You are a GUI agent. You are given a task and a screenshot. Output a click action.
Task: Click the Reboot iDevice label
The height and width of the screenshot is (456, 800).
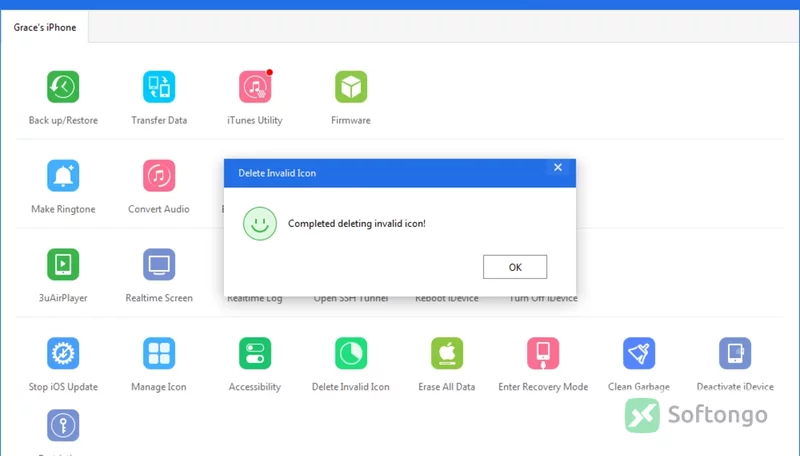pyautogui.click(x=447, y=298)
